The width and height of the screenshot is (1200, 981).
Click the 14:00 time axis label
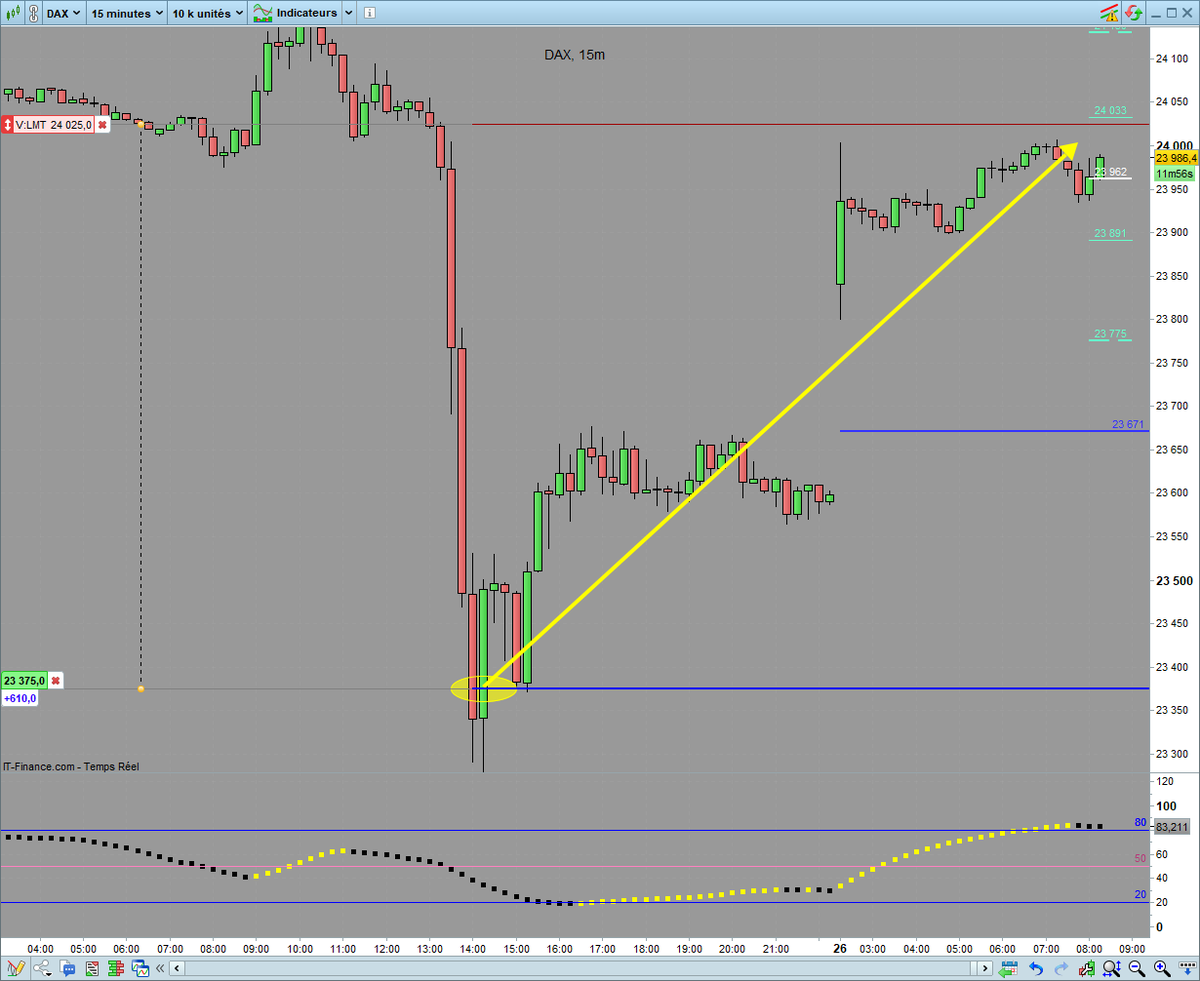[x=472, y=948]
